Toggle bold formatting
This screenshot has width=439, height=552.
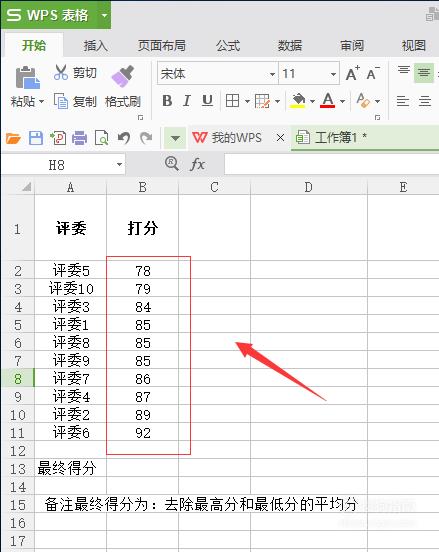(167, 101)
